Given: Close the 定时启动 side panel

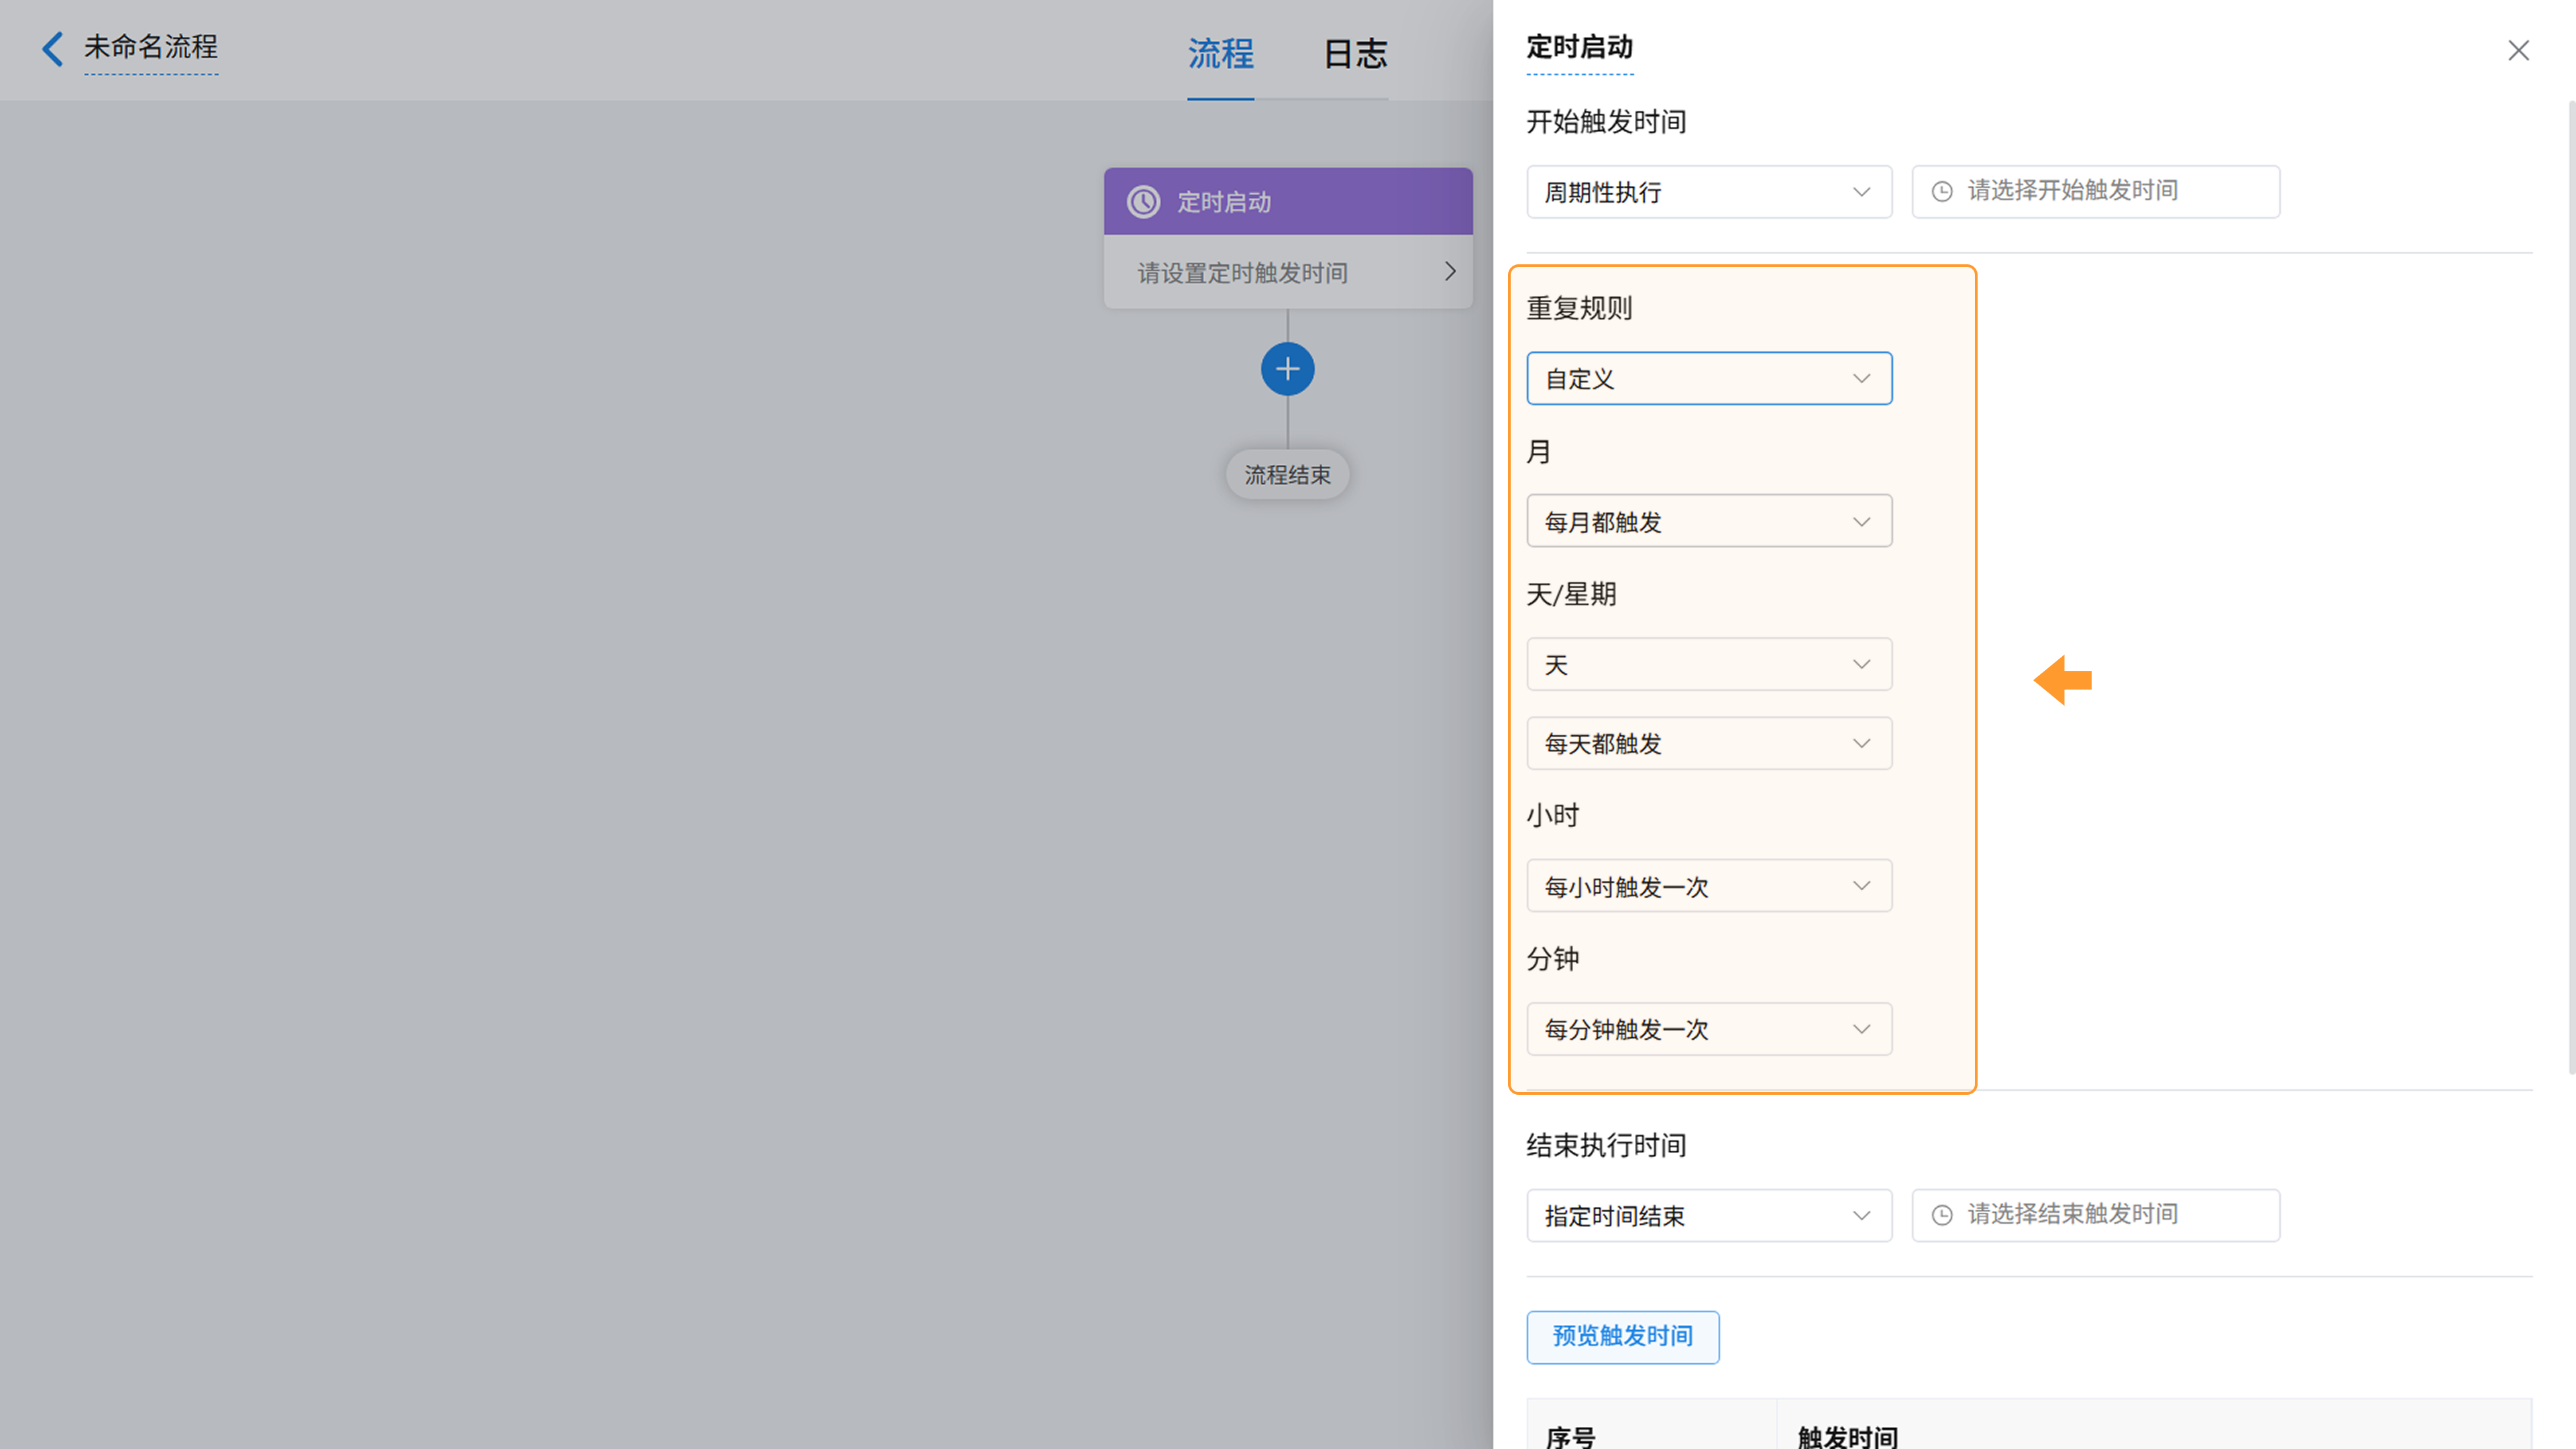Looking at the screenshot, I should pos(2517,51).
